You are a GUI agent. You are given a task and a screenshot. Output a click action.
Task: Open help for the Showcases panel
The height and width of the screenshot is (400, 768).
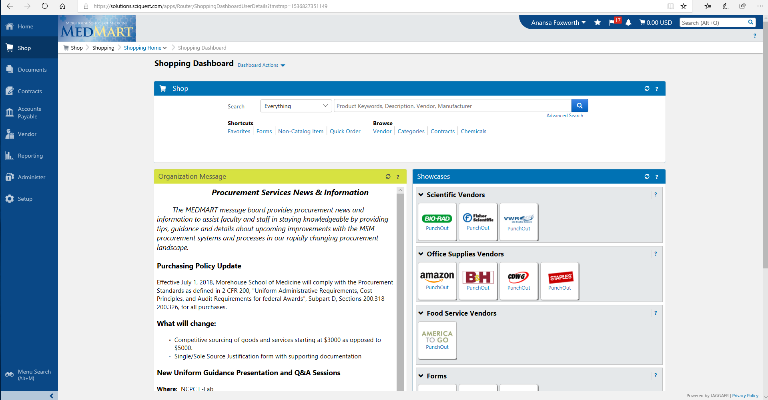tap(657, 177)
